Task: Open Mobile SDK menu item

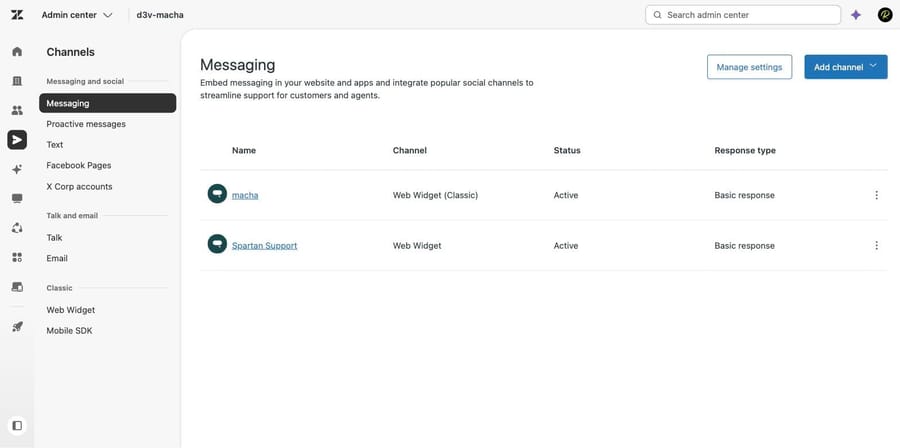Action: click(69, 330)
